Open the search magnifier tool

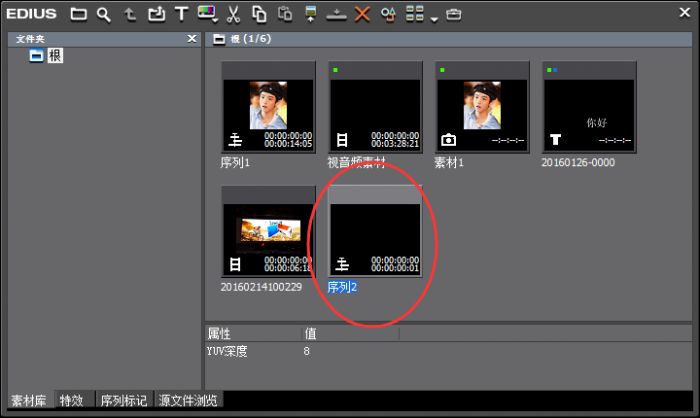(x=103, y=14)
